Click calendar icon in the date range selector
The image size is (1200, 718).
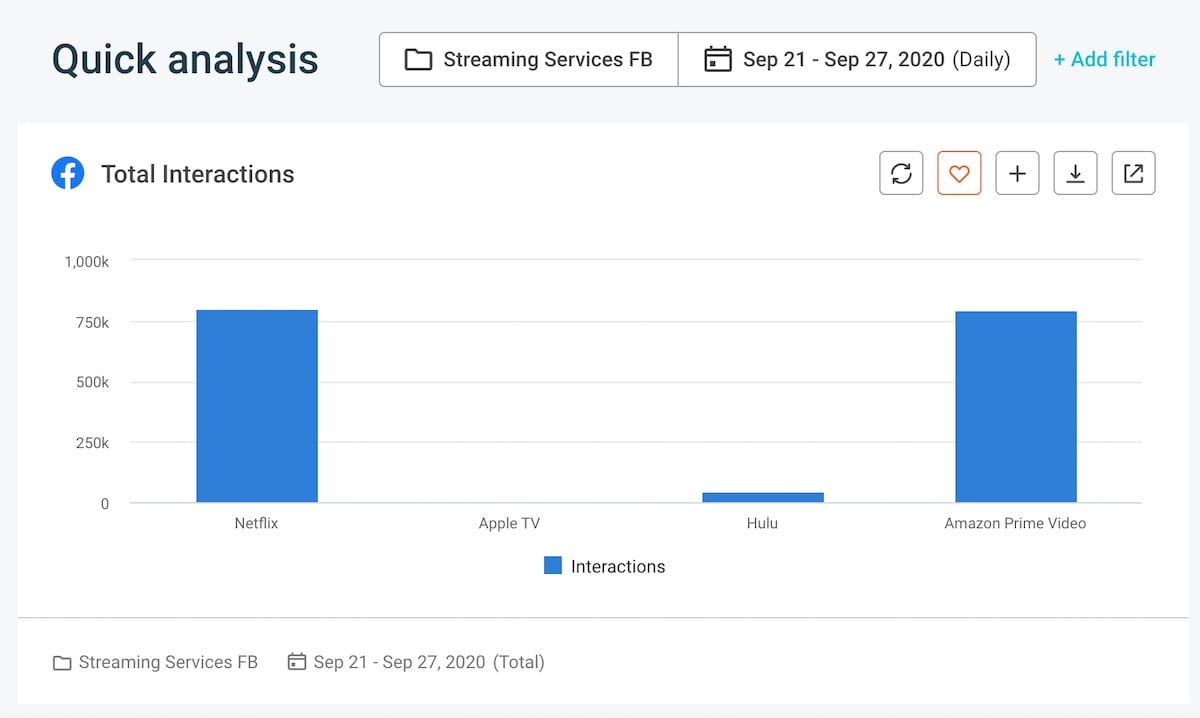coord(717,60)
